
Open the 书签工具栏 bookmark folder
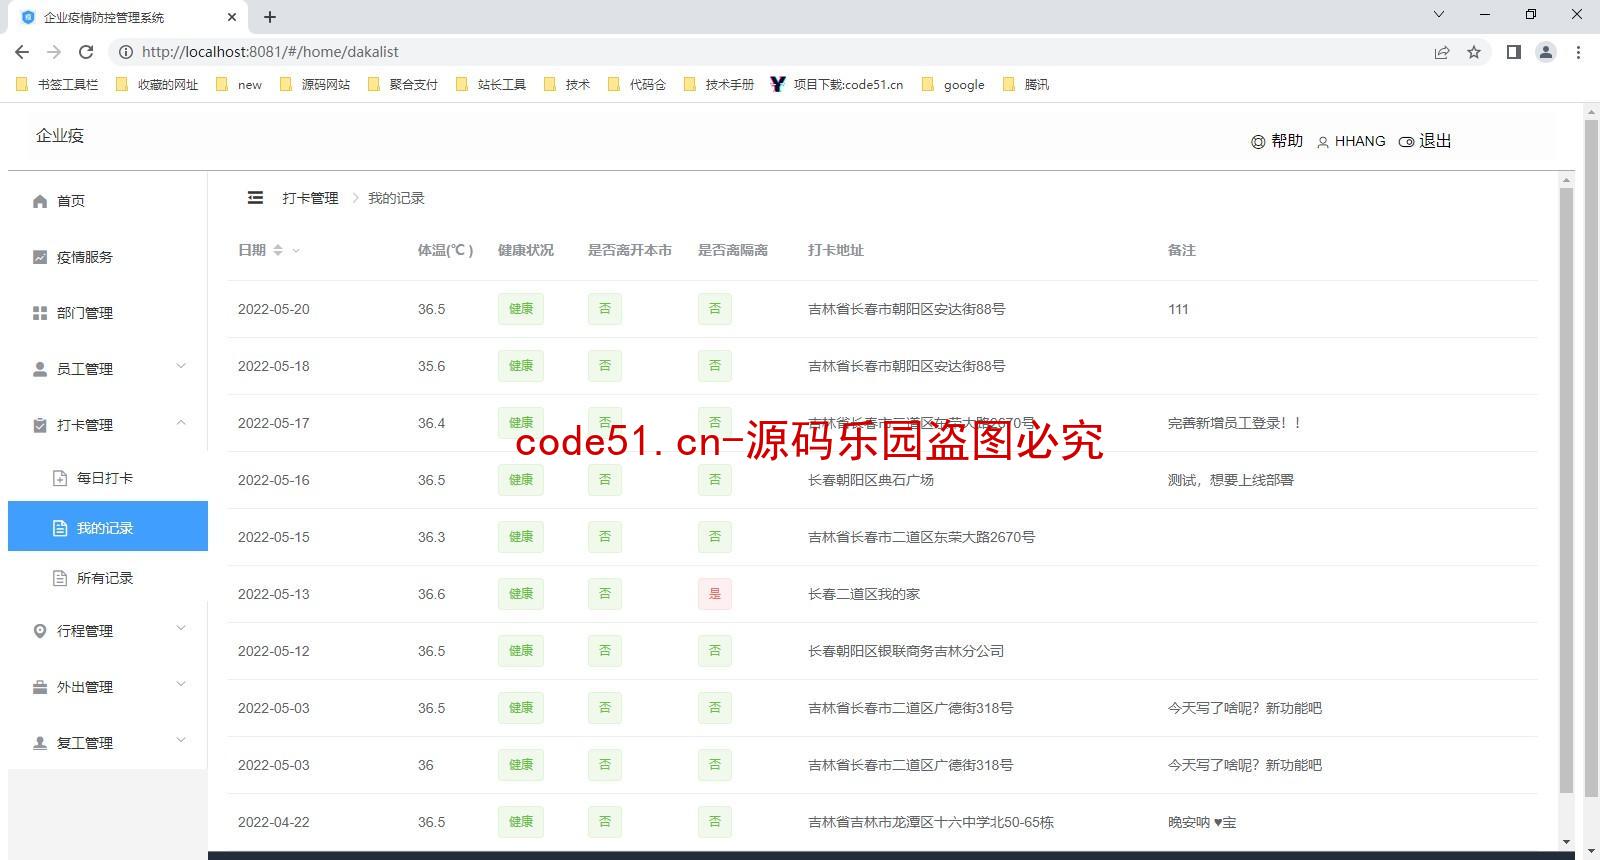point(58,85)
